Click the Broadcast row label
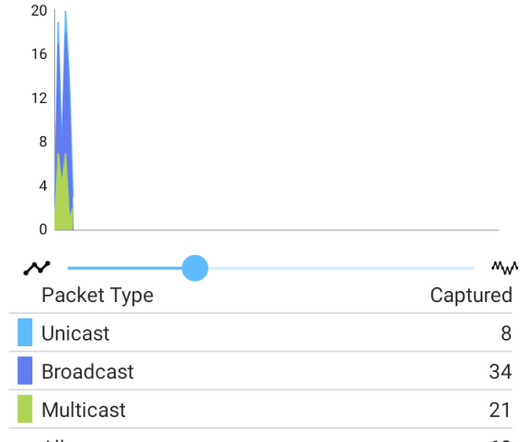The height and width of the screenshot is (442, 530). tap(88, 372)
